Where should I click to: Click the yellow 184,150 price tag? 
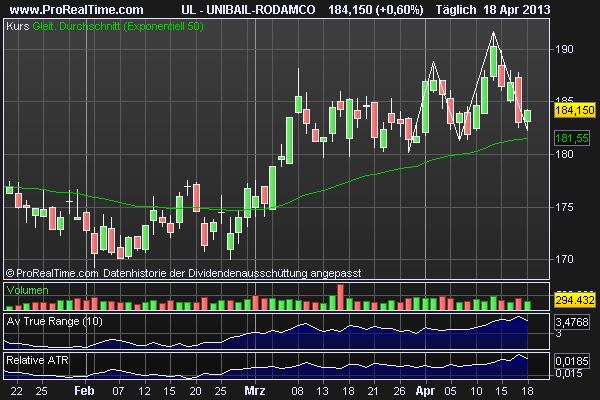point(575,111)
